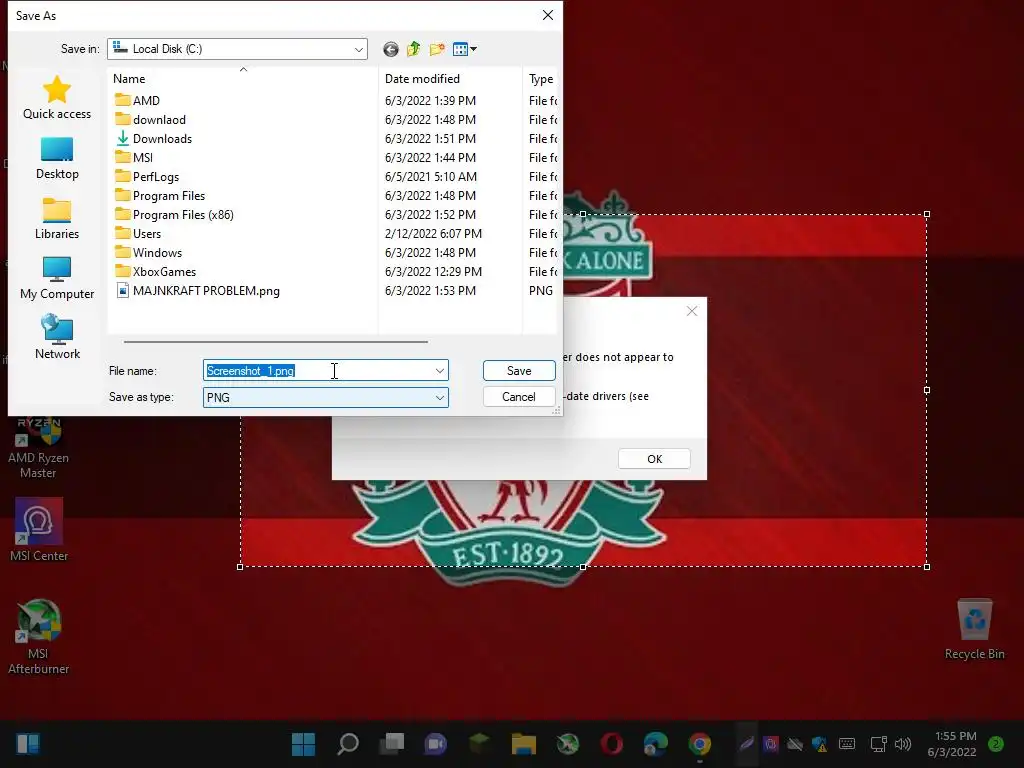Open taskbar Search

pyautogui.click(x=347, y=744)
